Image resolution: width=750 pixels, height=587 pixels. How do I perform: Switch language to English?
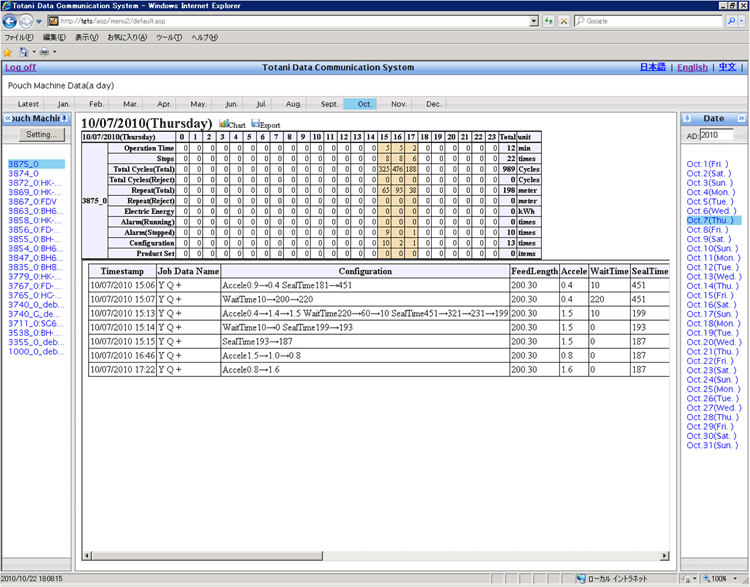click(x=692, y=67)
